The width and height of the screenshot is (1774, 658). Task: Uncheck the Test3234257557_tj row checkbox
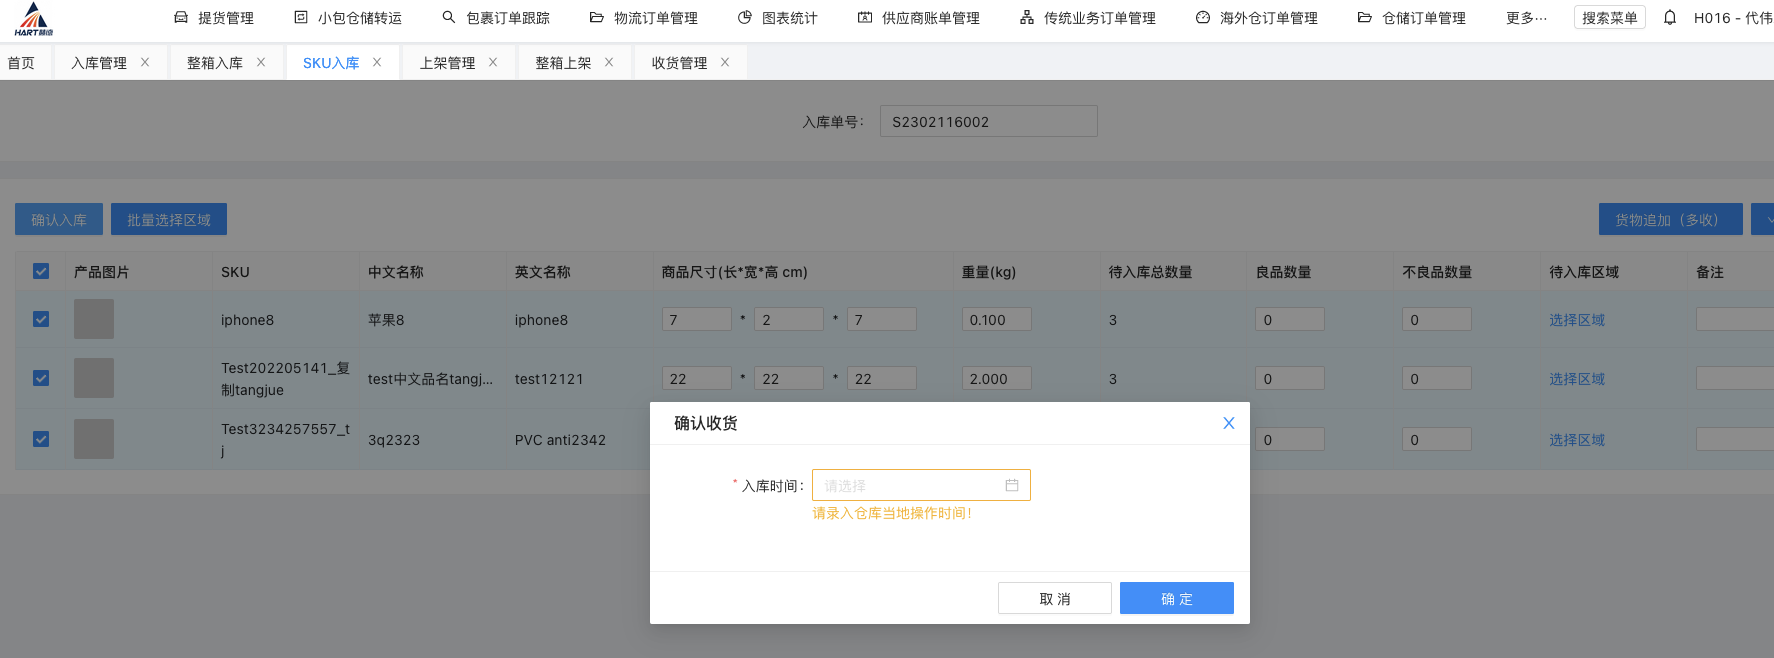(x=41, y=439)
